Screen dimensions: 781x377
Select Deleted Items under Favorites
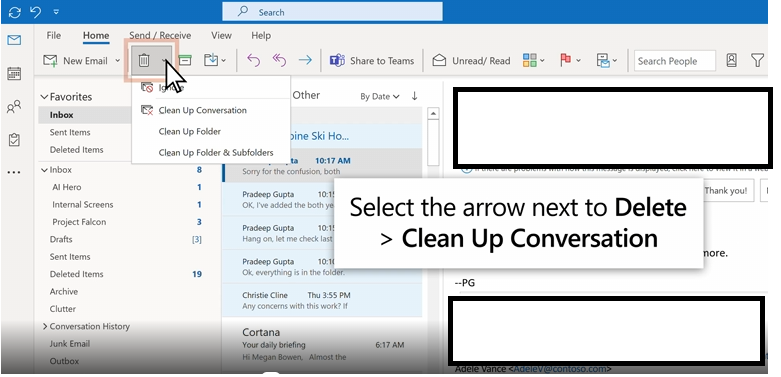click(x=76, y=149)
